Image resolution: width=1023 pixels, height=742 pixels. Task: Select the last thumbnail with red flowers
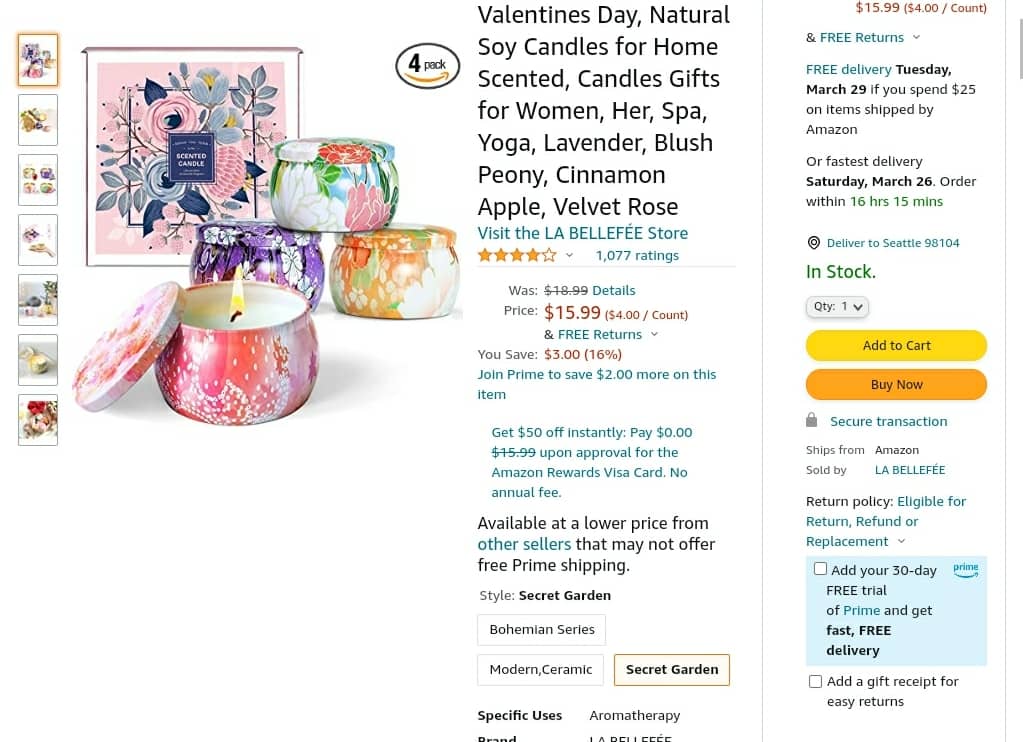tap(38, 420)
